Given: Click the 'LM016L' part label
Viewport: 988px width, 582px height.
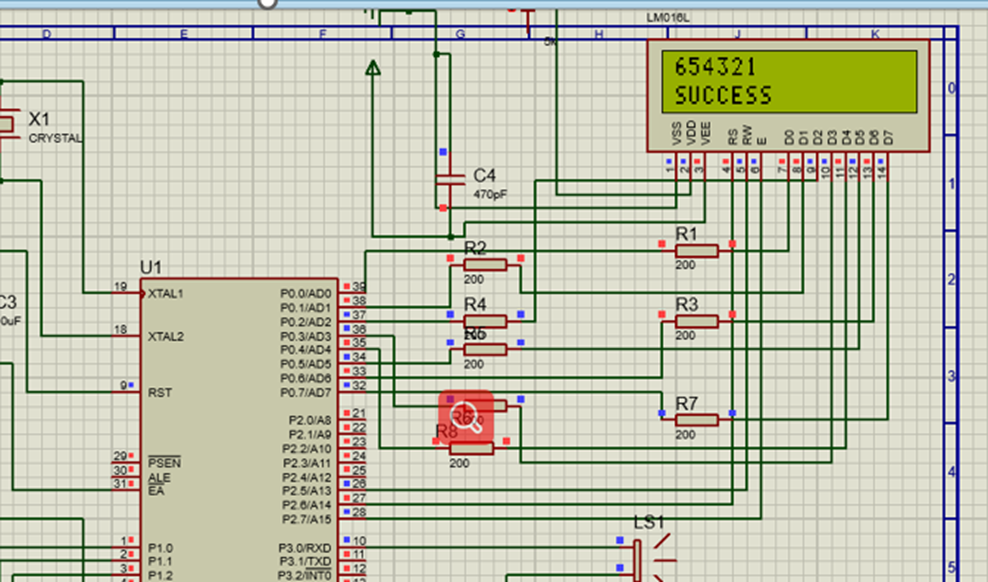Looking at the screenshot, I should (x=668, y=18).
